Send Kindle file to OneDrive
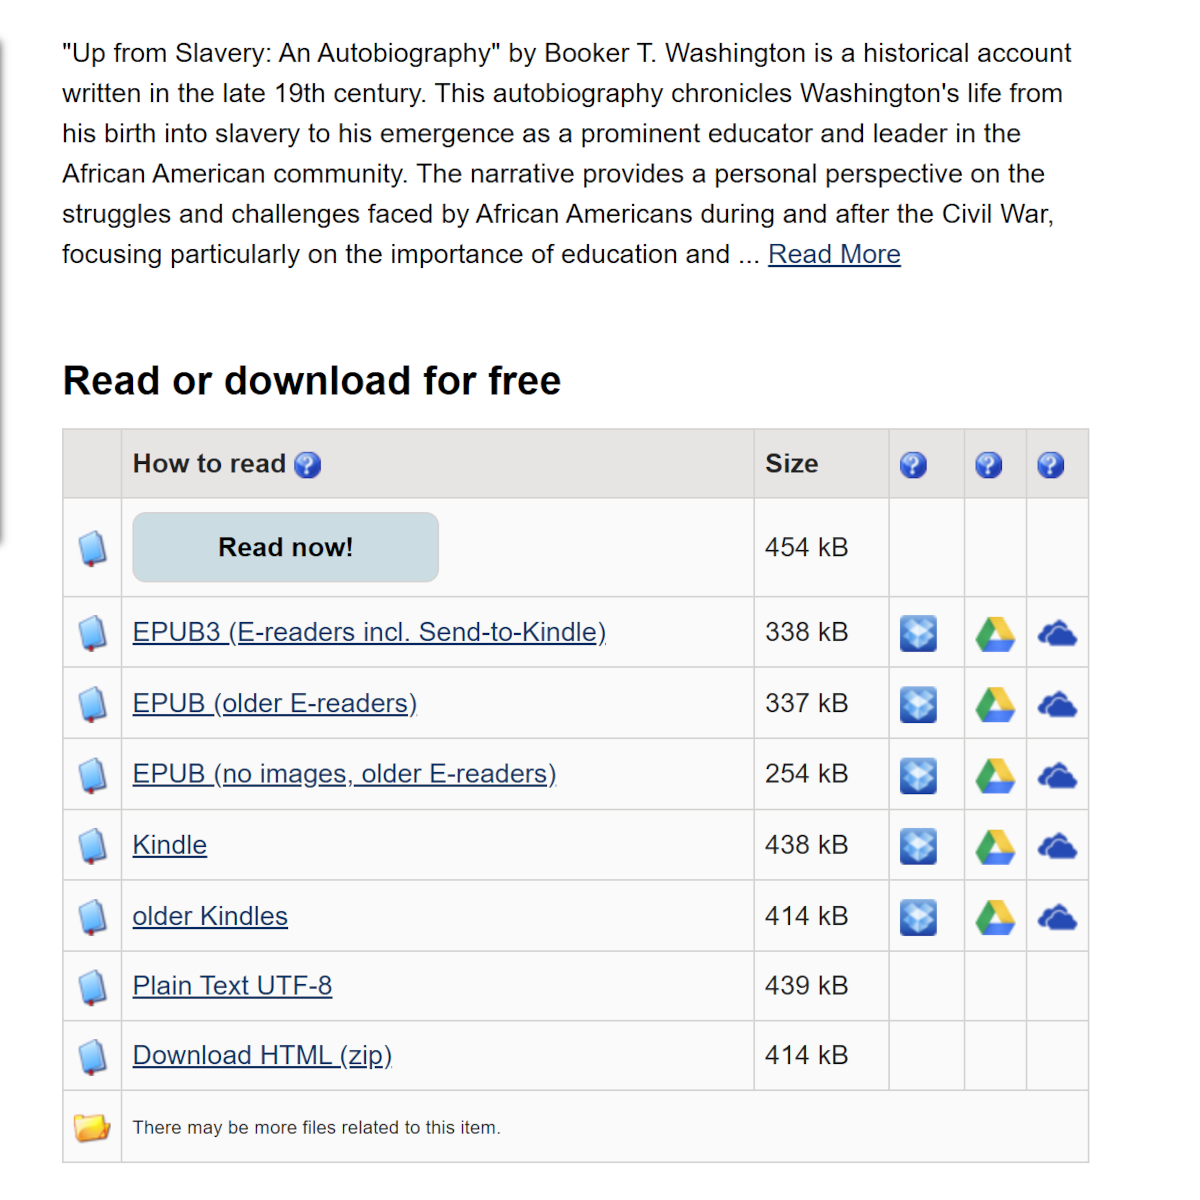The width and height of the screenshot is (1200, 1200). click(x=1057, y=847)
